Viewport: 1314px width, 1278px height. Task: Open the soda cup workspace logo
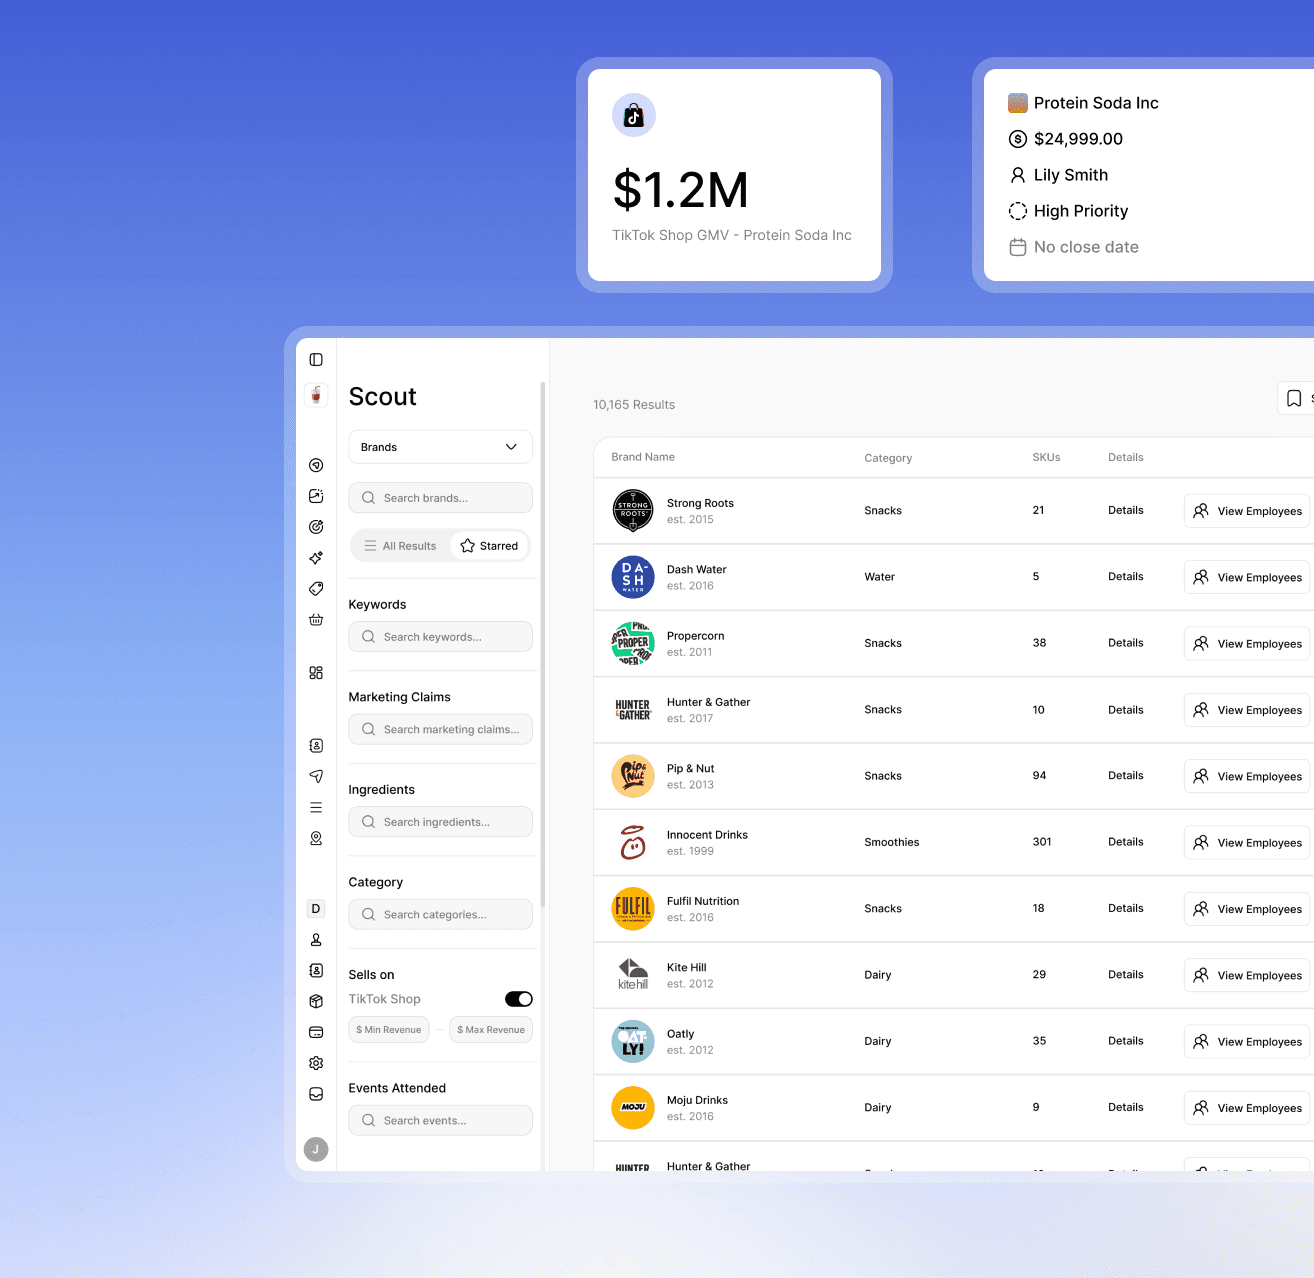tap(316, 396)
